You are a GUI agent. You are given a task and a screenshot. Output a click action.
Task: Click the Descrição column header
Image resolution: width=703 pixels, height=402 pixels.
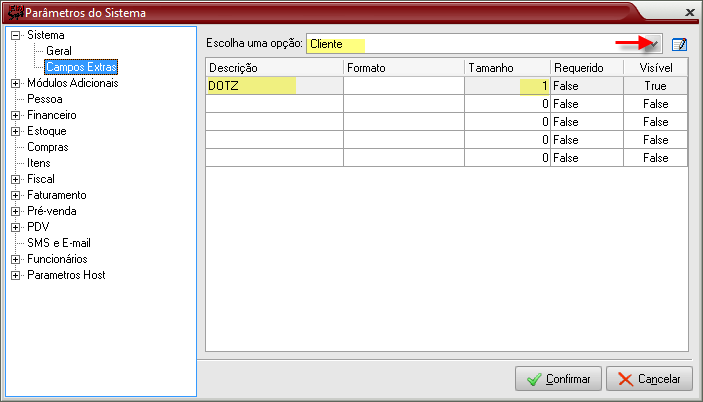274,68
